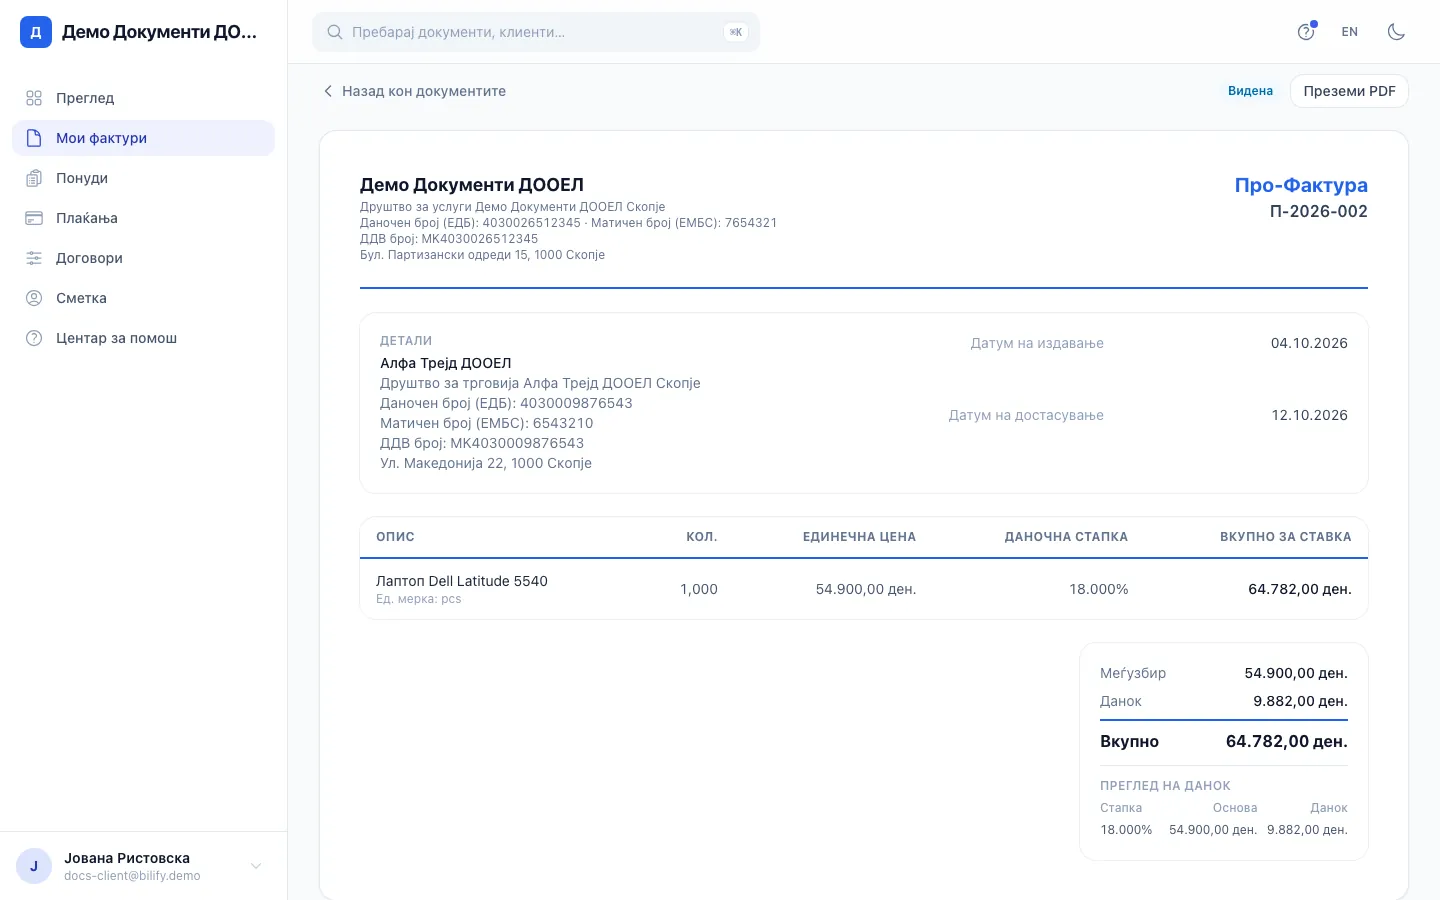Click the Понуди clipboard icon
This screenshot has width=1440, height=900.
[x=34, y=178]
